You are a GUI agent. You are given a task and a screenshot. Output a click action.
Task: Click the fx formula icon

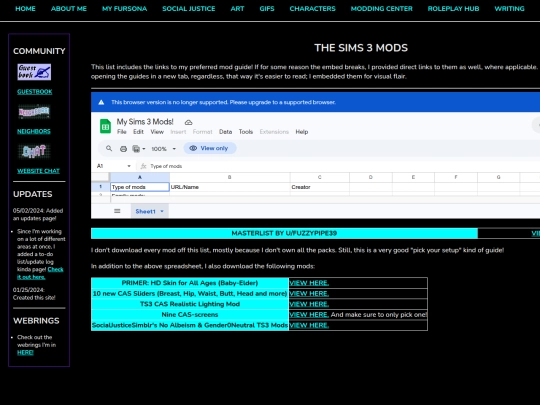[x=143, y=166]
